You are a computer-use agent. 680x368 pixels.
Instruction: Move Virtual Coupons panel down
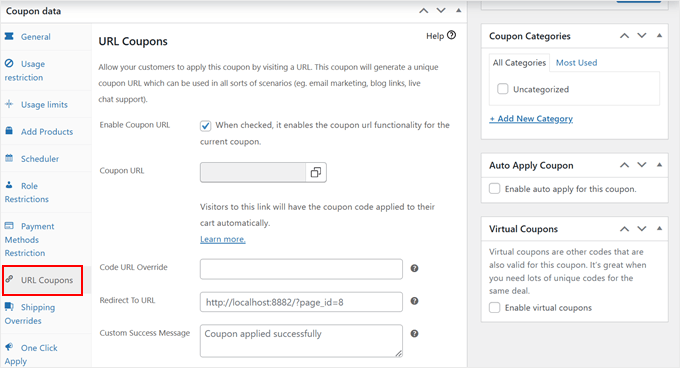642,229
